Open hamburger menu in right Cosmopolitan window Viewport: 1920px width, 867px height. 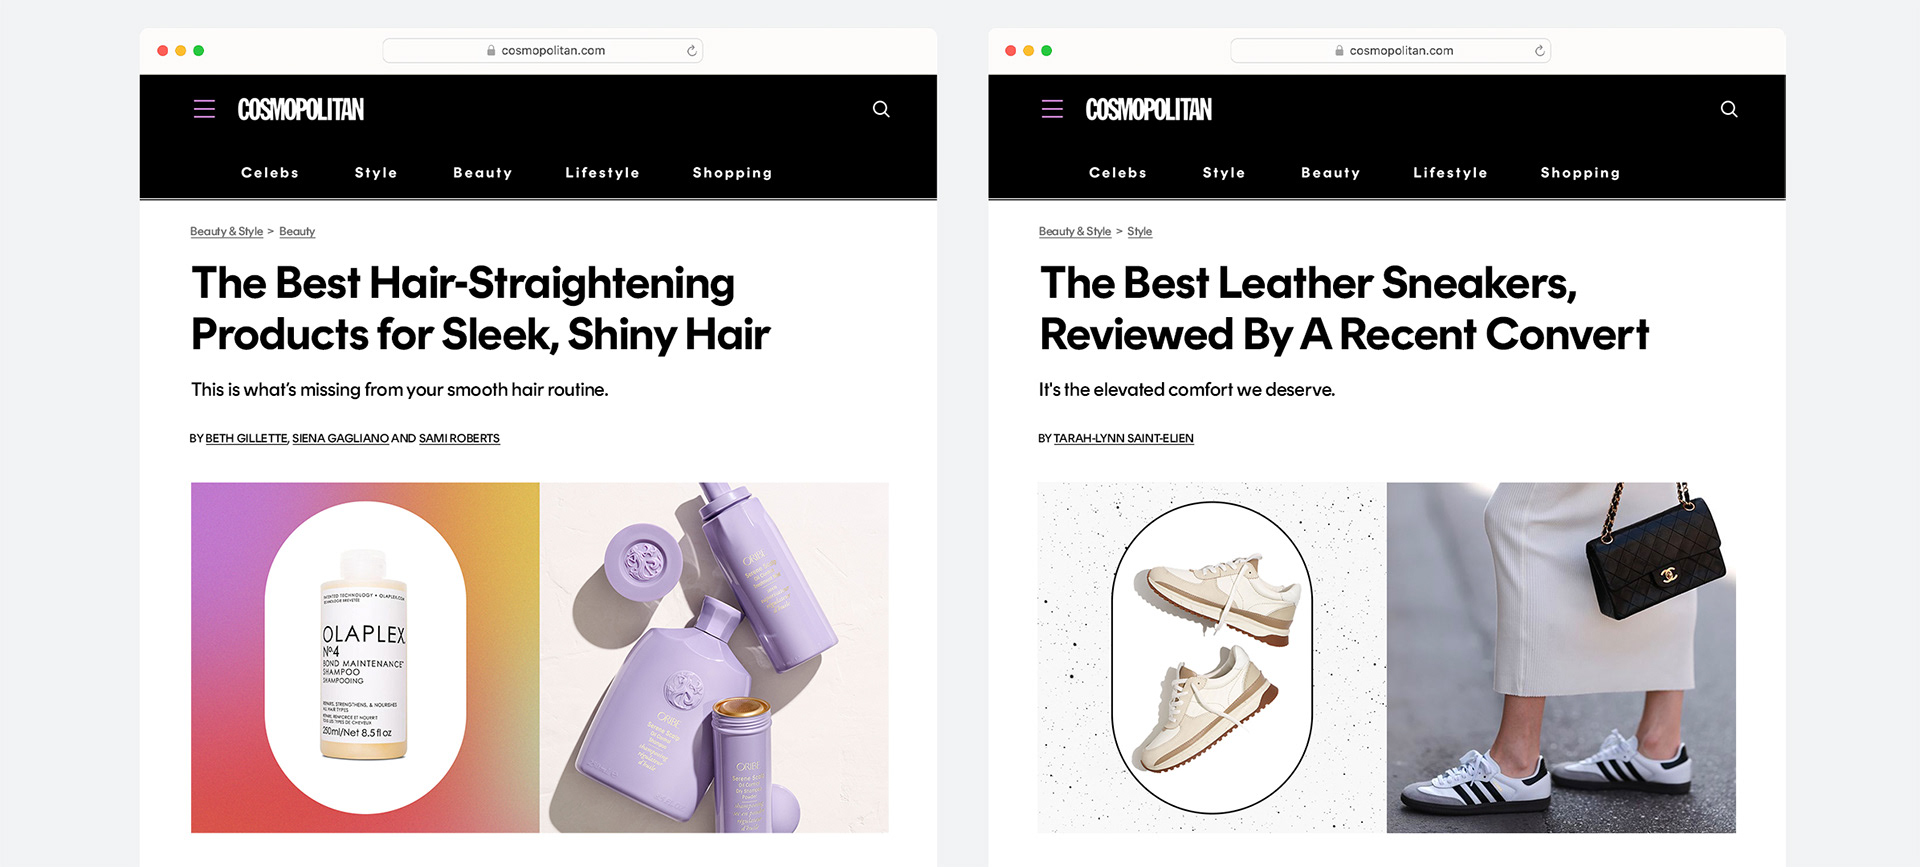(1052, 109)
